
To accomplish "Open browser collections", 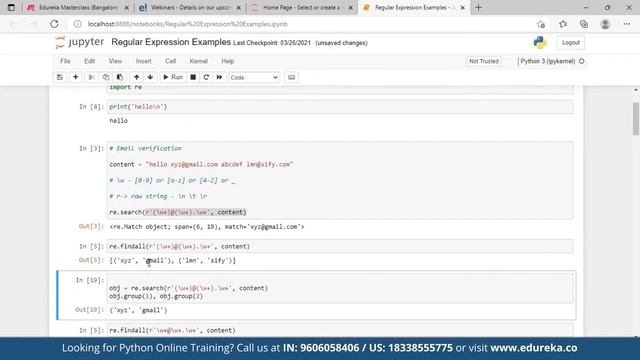I will click(584, 24).
